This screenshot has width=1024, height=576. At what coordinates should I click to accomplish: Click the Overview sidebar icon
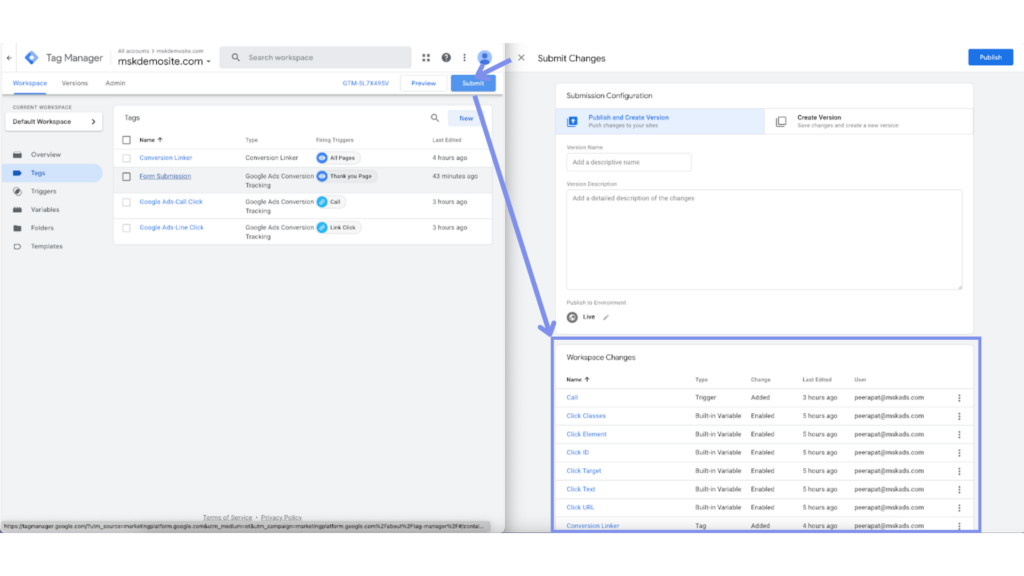pos(18,155)
